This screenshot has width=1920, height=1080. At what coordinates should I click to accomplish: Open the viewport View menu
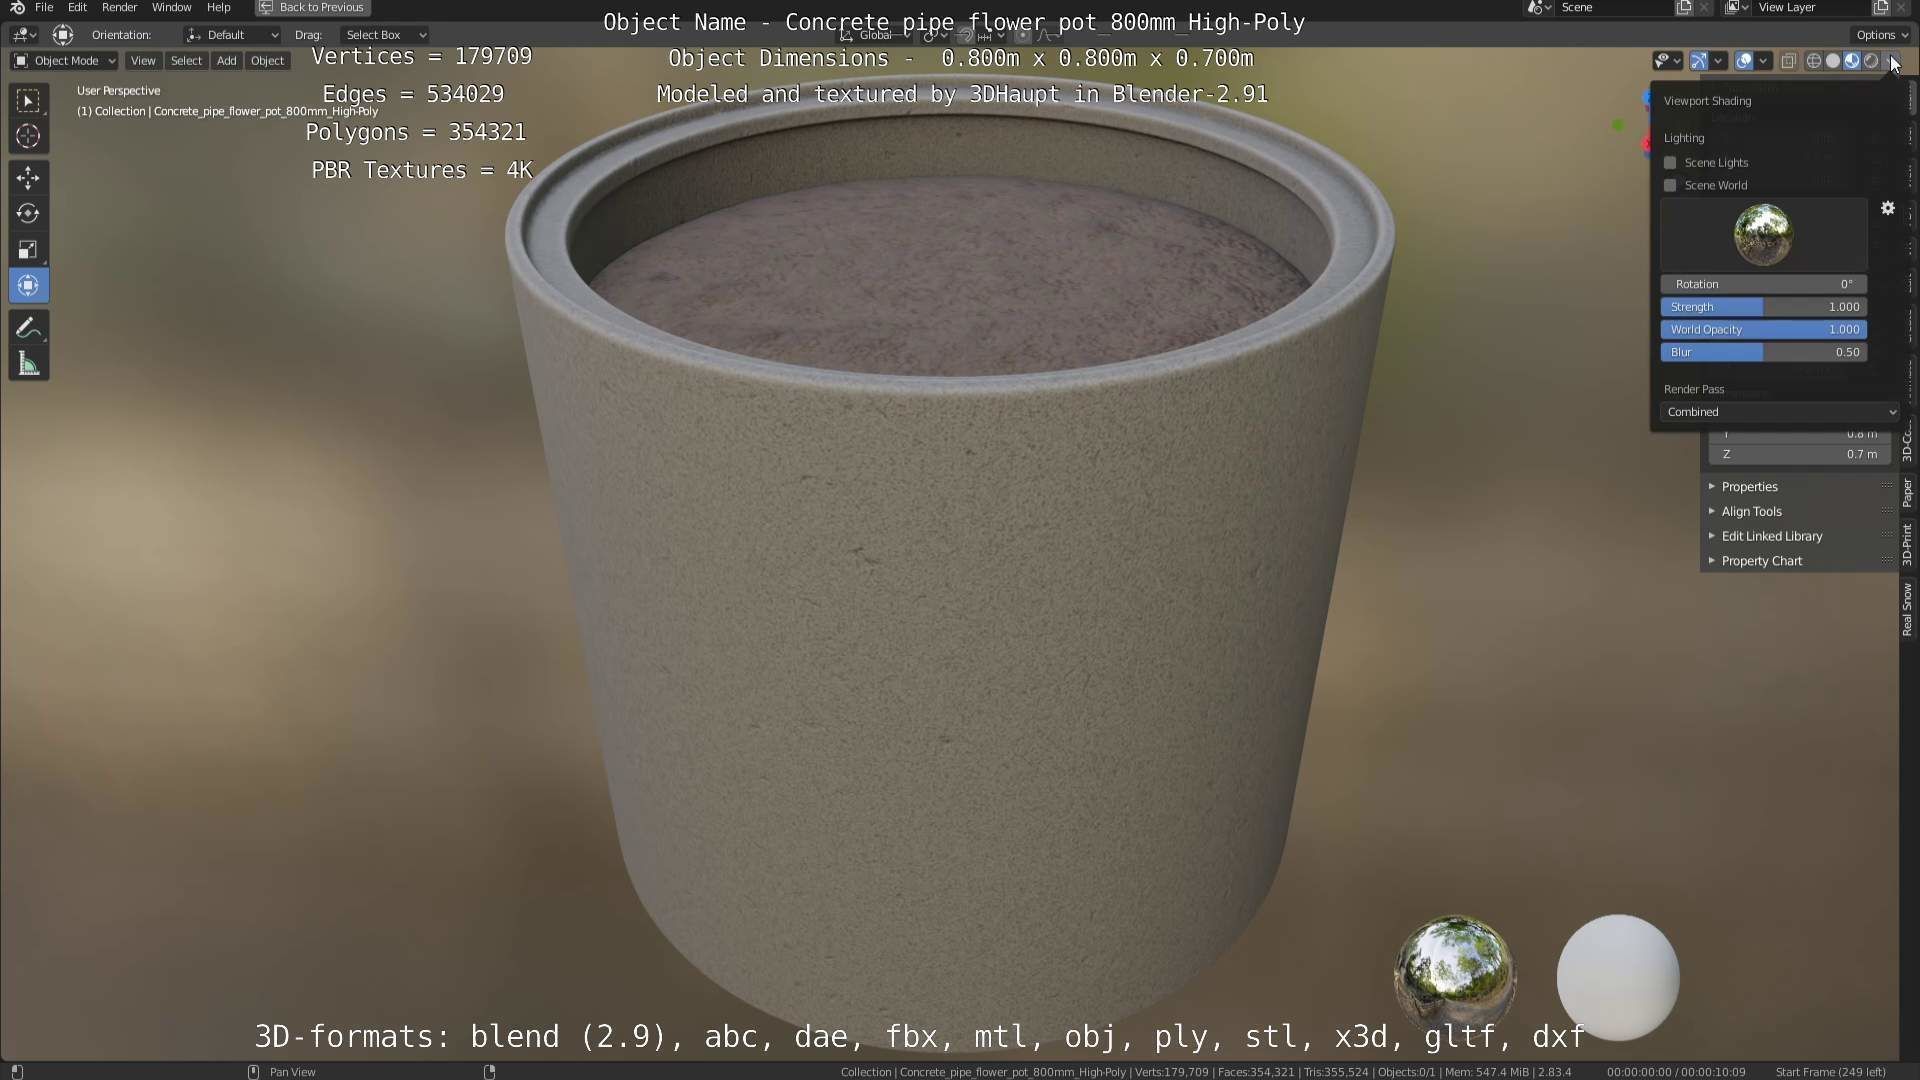pyautogui.click(x=143, y=61)
